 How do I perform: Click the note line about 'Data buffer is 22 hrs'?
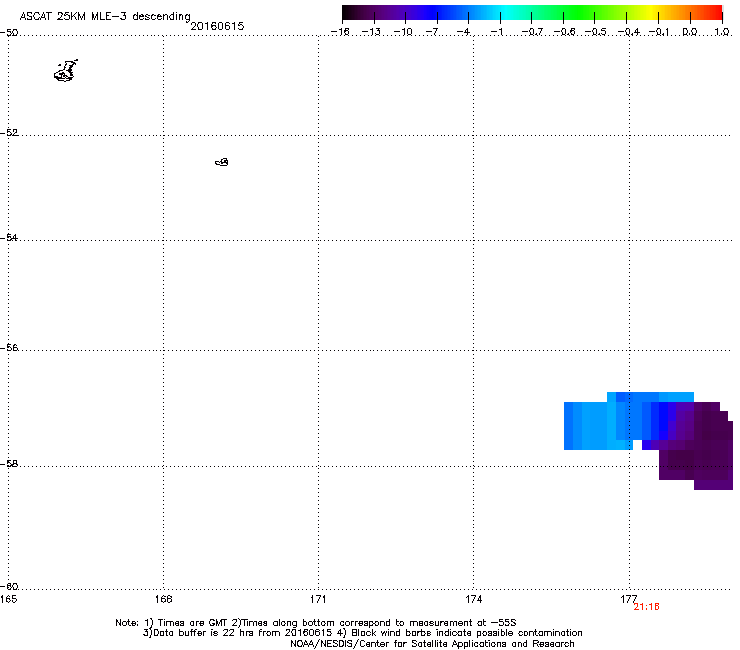[x=362, y=633]
